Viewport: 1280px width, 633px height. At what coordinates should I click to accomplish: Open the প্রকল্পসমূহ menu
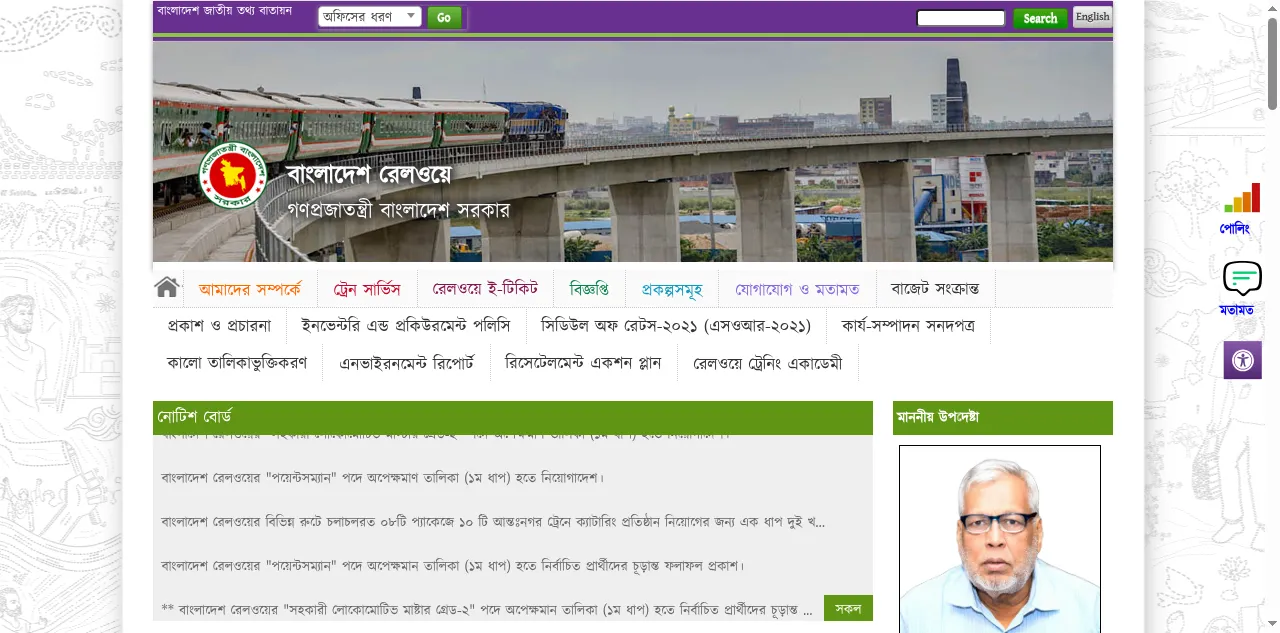[672, 290]
